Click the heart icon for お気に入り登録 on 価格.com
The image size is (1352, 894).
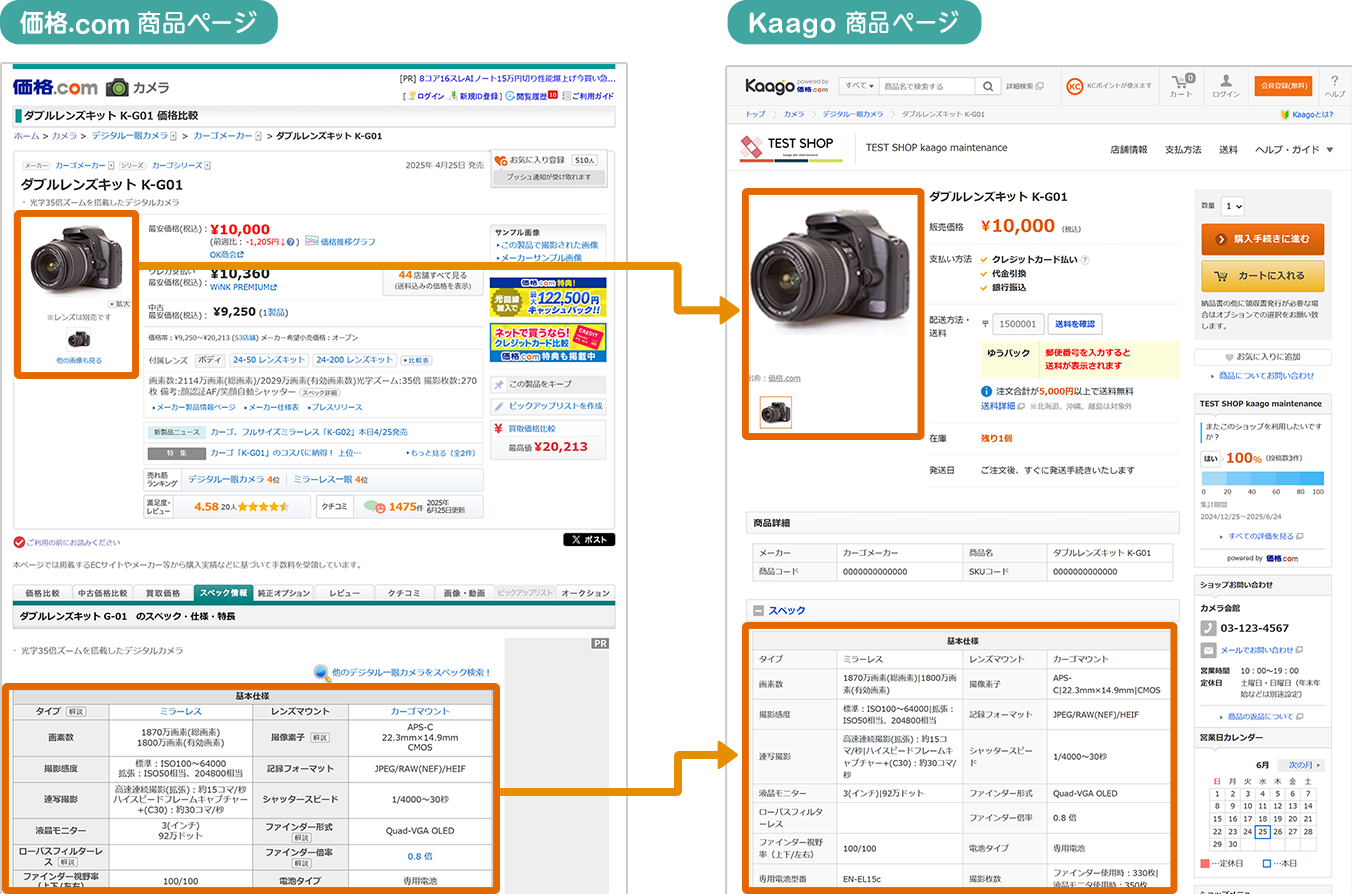pyautogui.click(x=500, y=160)
